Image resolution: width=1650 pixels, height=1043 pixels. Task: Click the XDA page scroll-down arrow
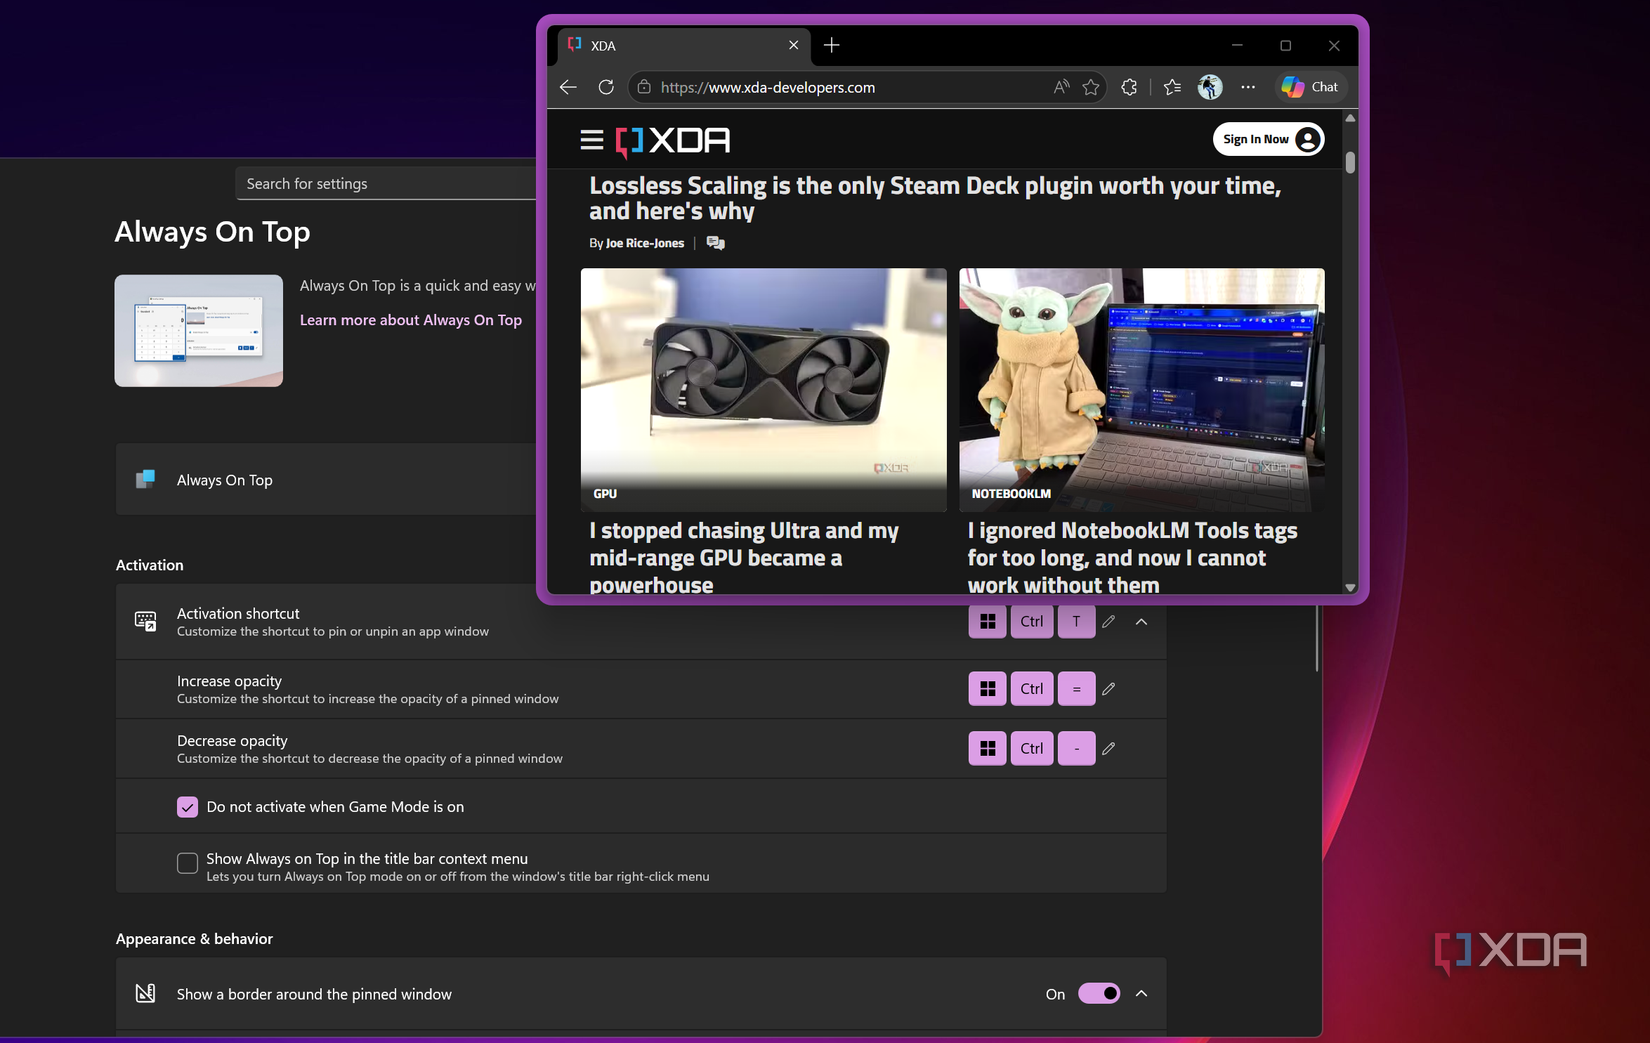click(1350, 588)
